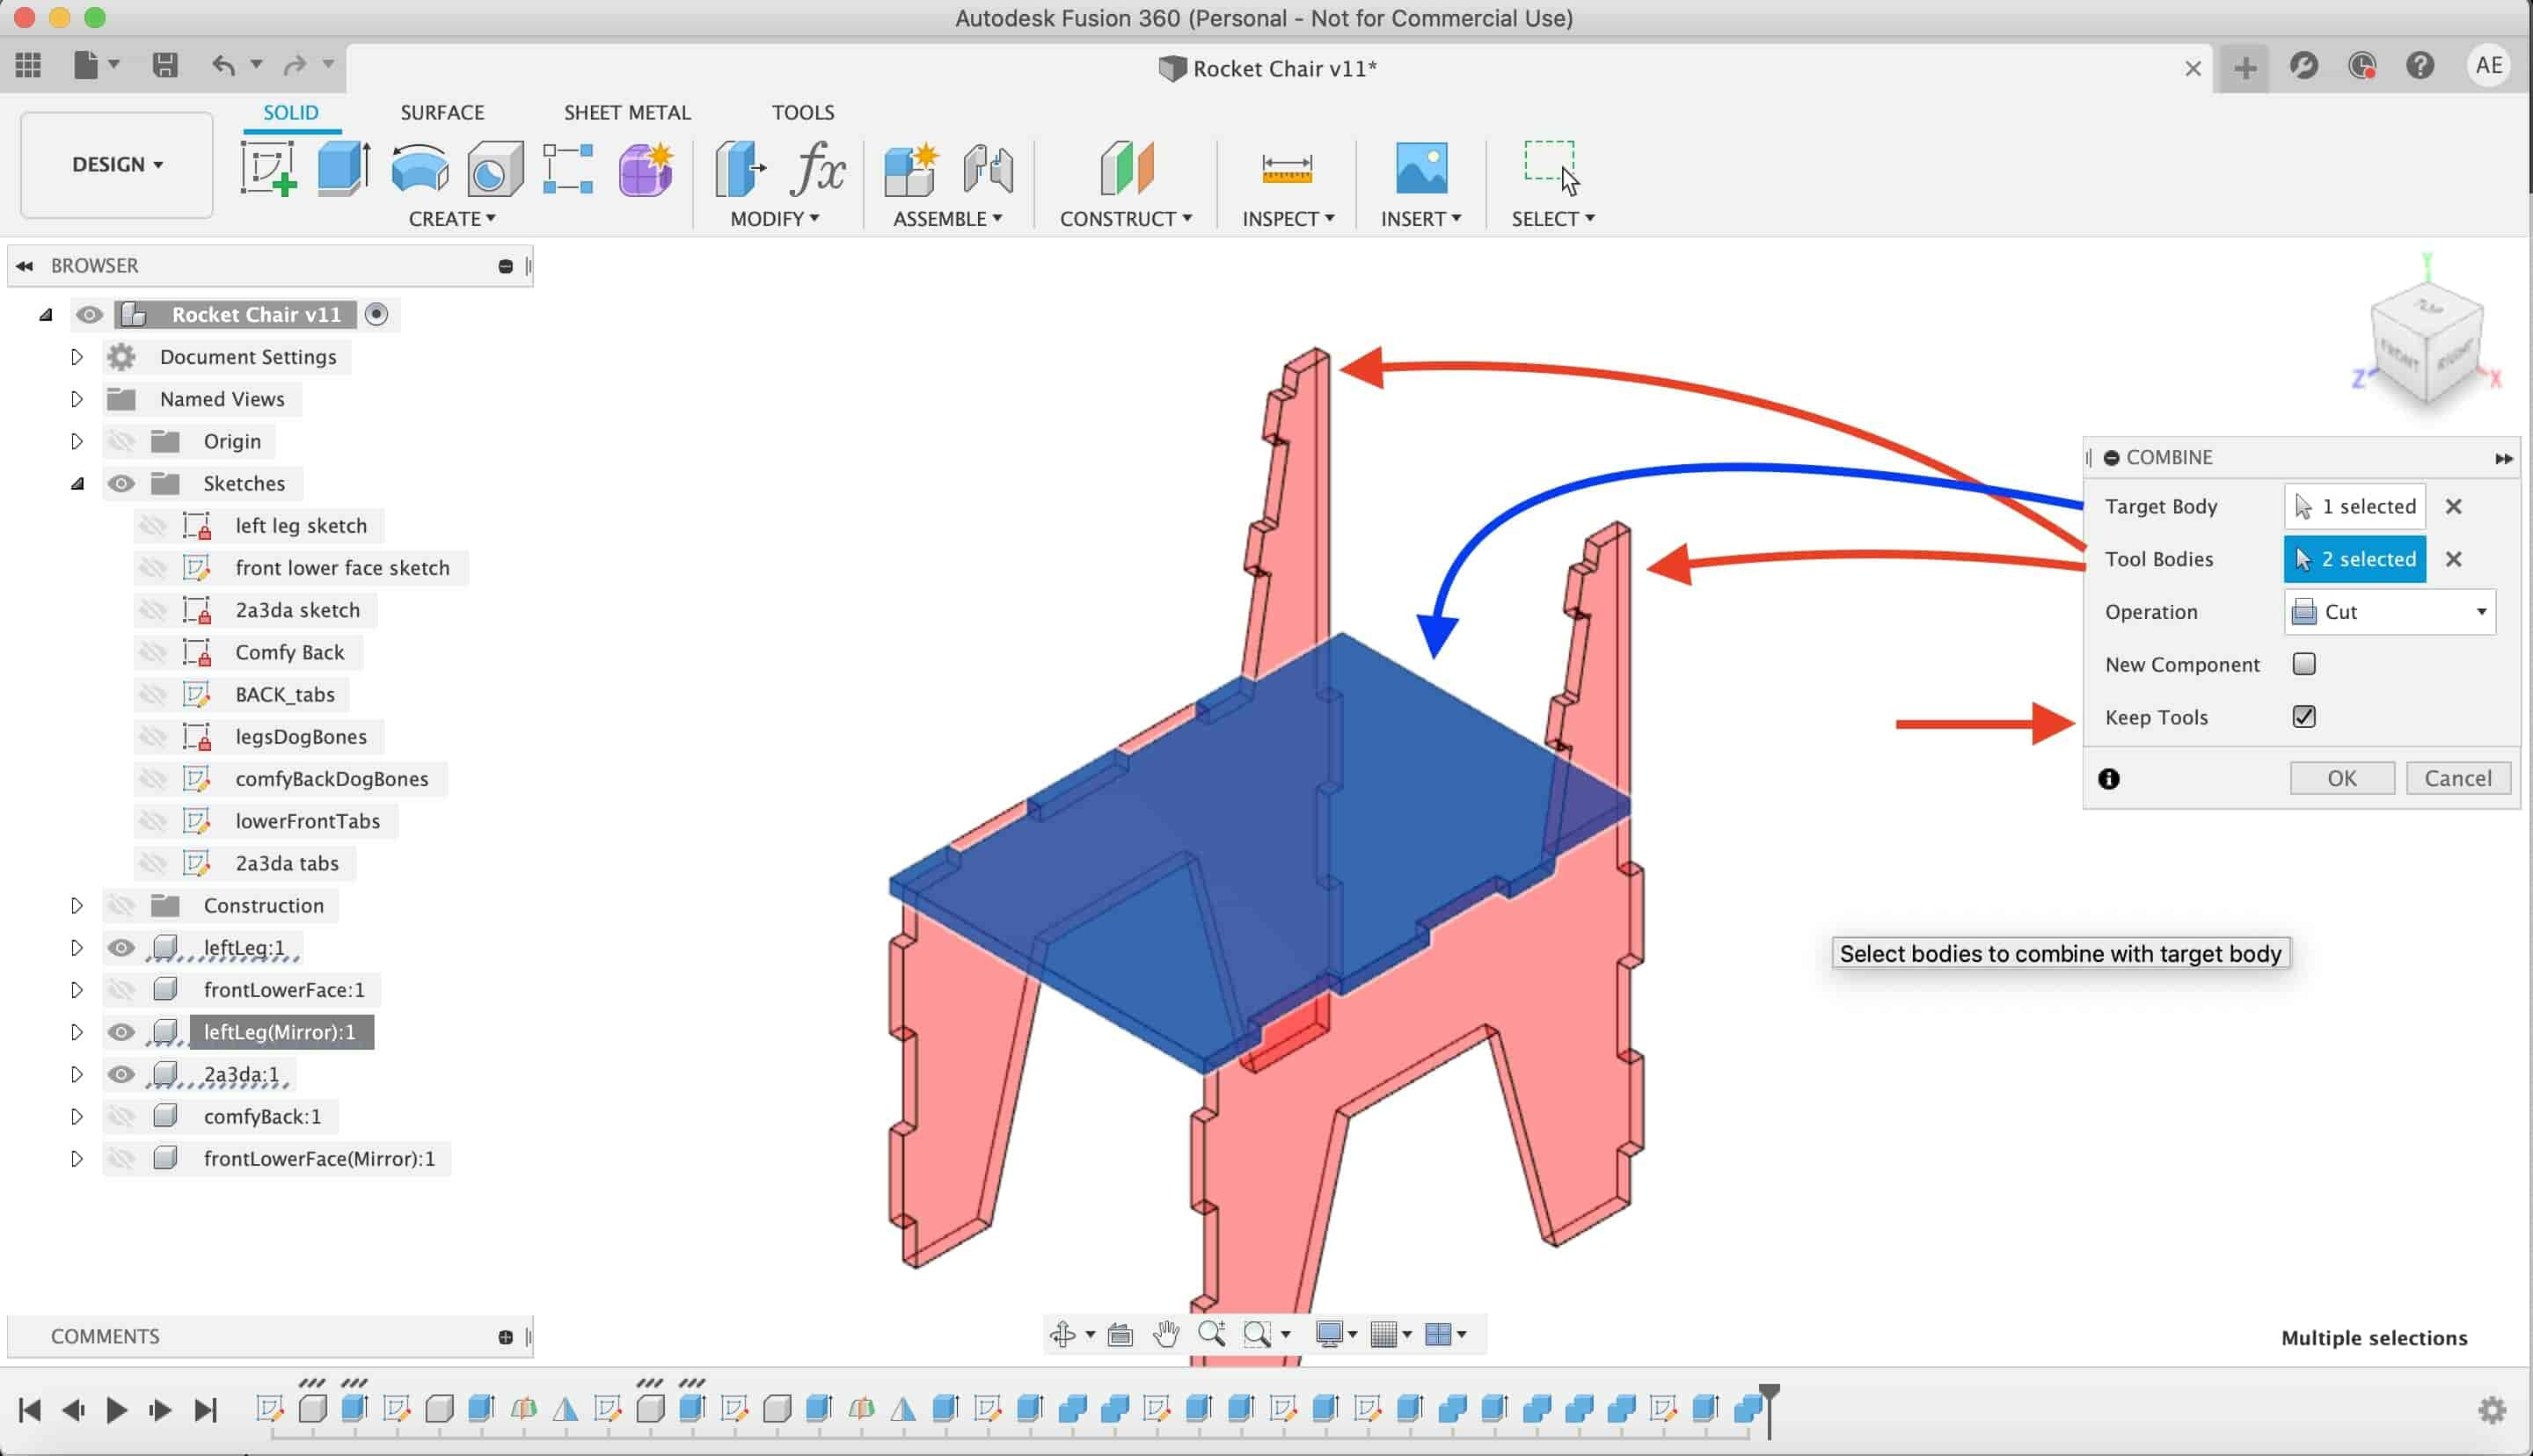The image size is (2533, 1456).
Task: Uncheck the Keep Tools checkbox
Action: pyautogui.click(x=2304, y=717)
